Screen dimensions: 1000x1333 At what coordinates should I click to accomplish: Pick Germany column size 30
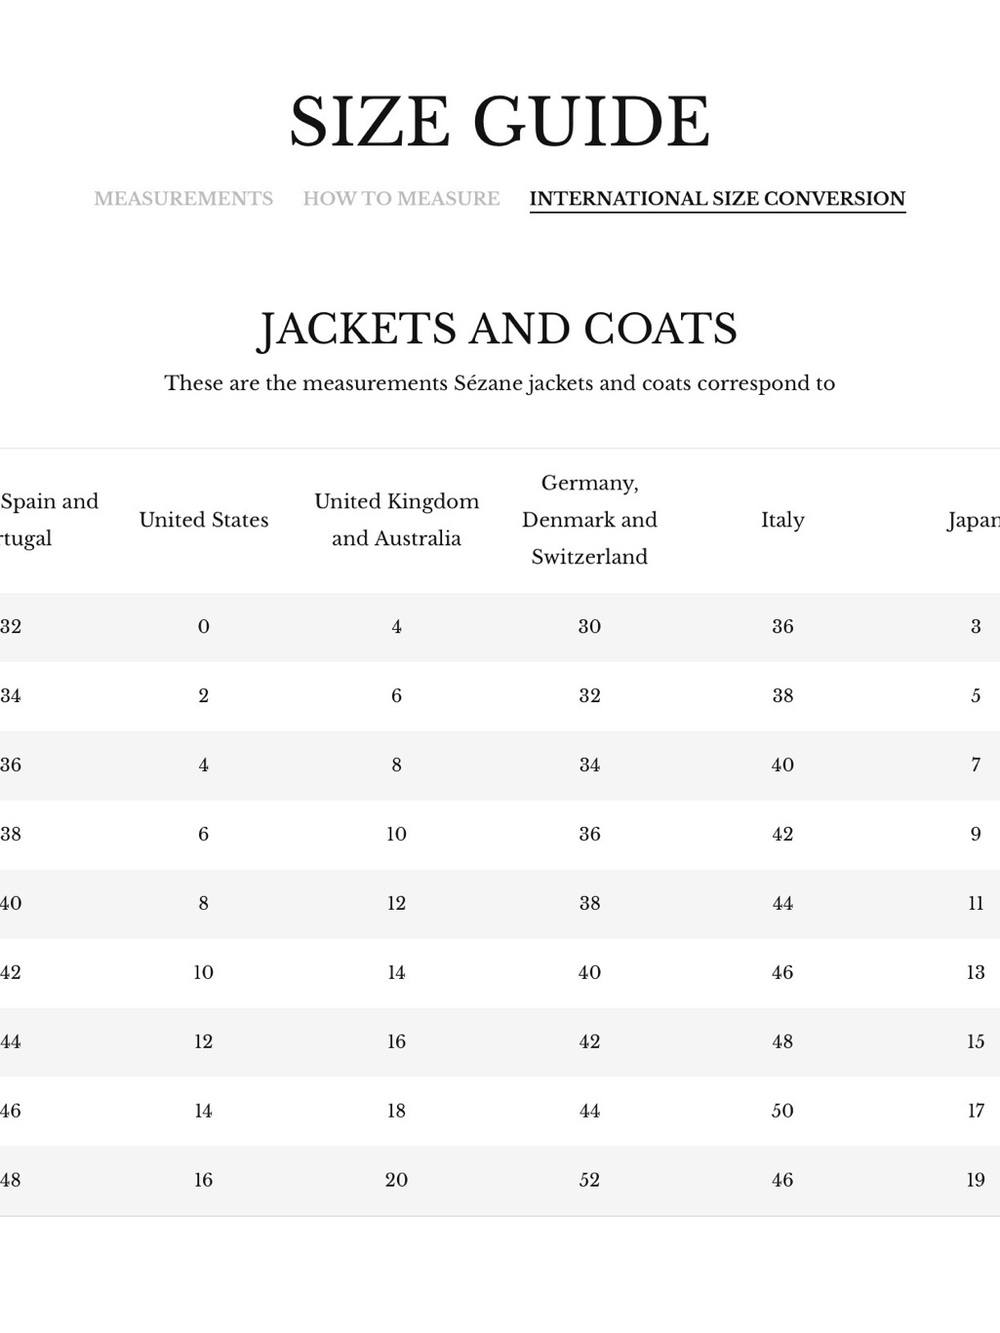(590, 627)
